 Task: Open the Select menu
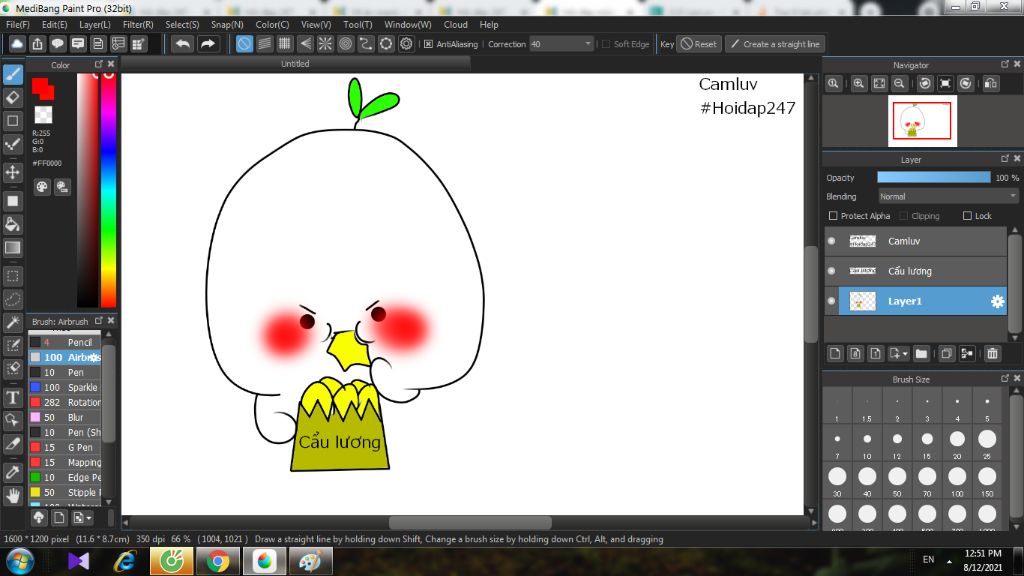(182, 25)
